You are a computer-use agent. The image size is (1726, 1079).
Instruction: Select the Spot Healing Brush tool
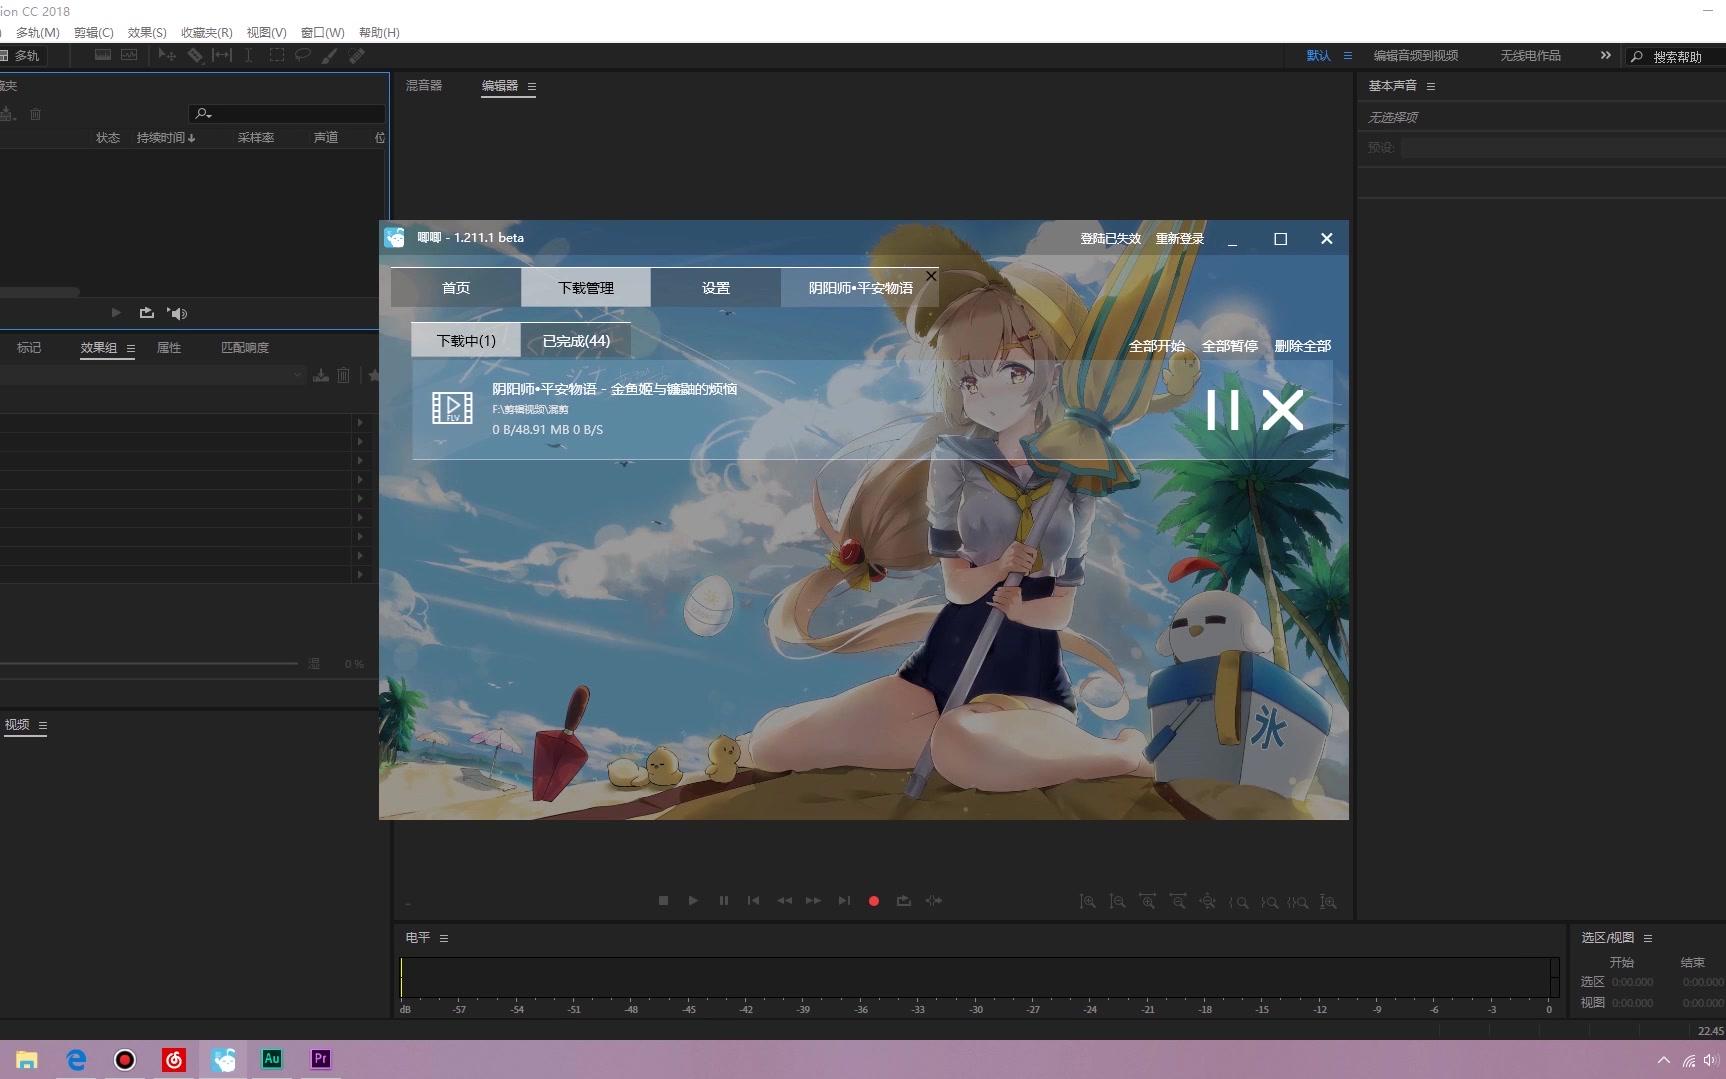point(357,56)
